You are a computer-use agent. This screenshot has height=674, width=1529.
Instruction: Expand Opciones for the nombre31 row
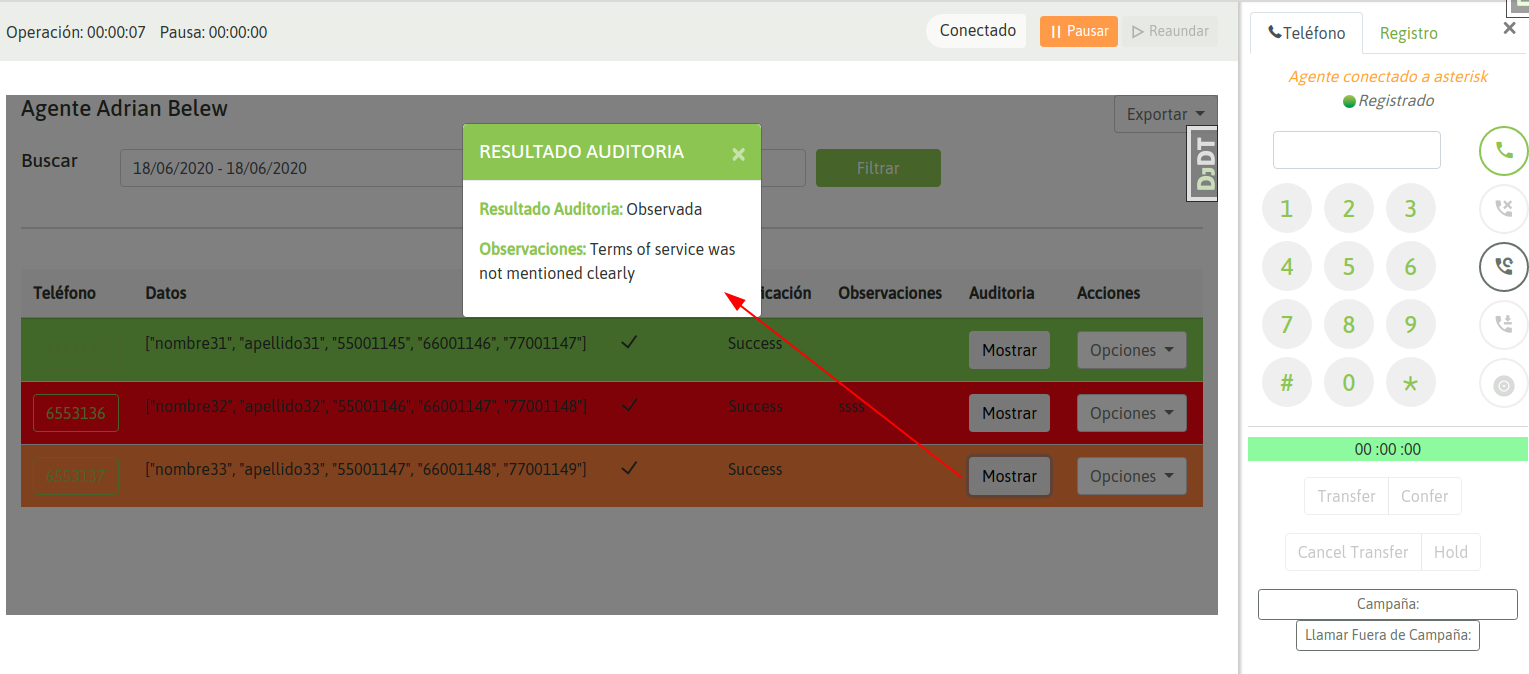[x=1131, y=351]
